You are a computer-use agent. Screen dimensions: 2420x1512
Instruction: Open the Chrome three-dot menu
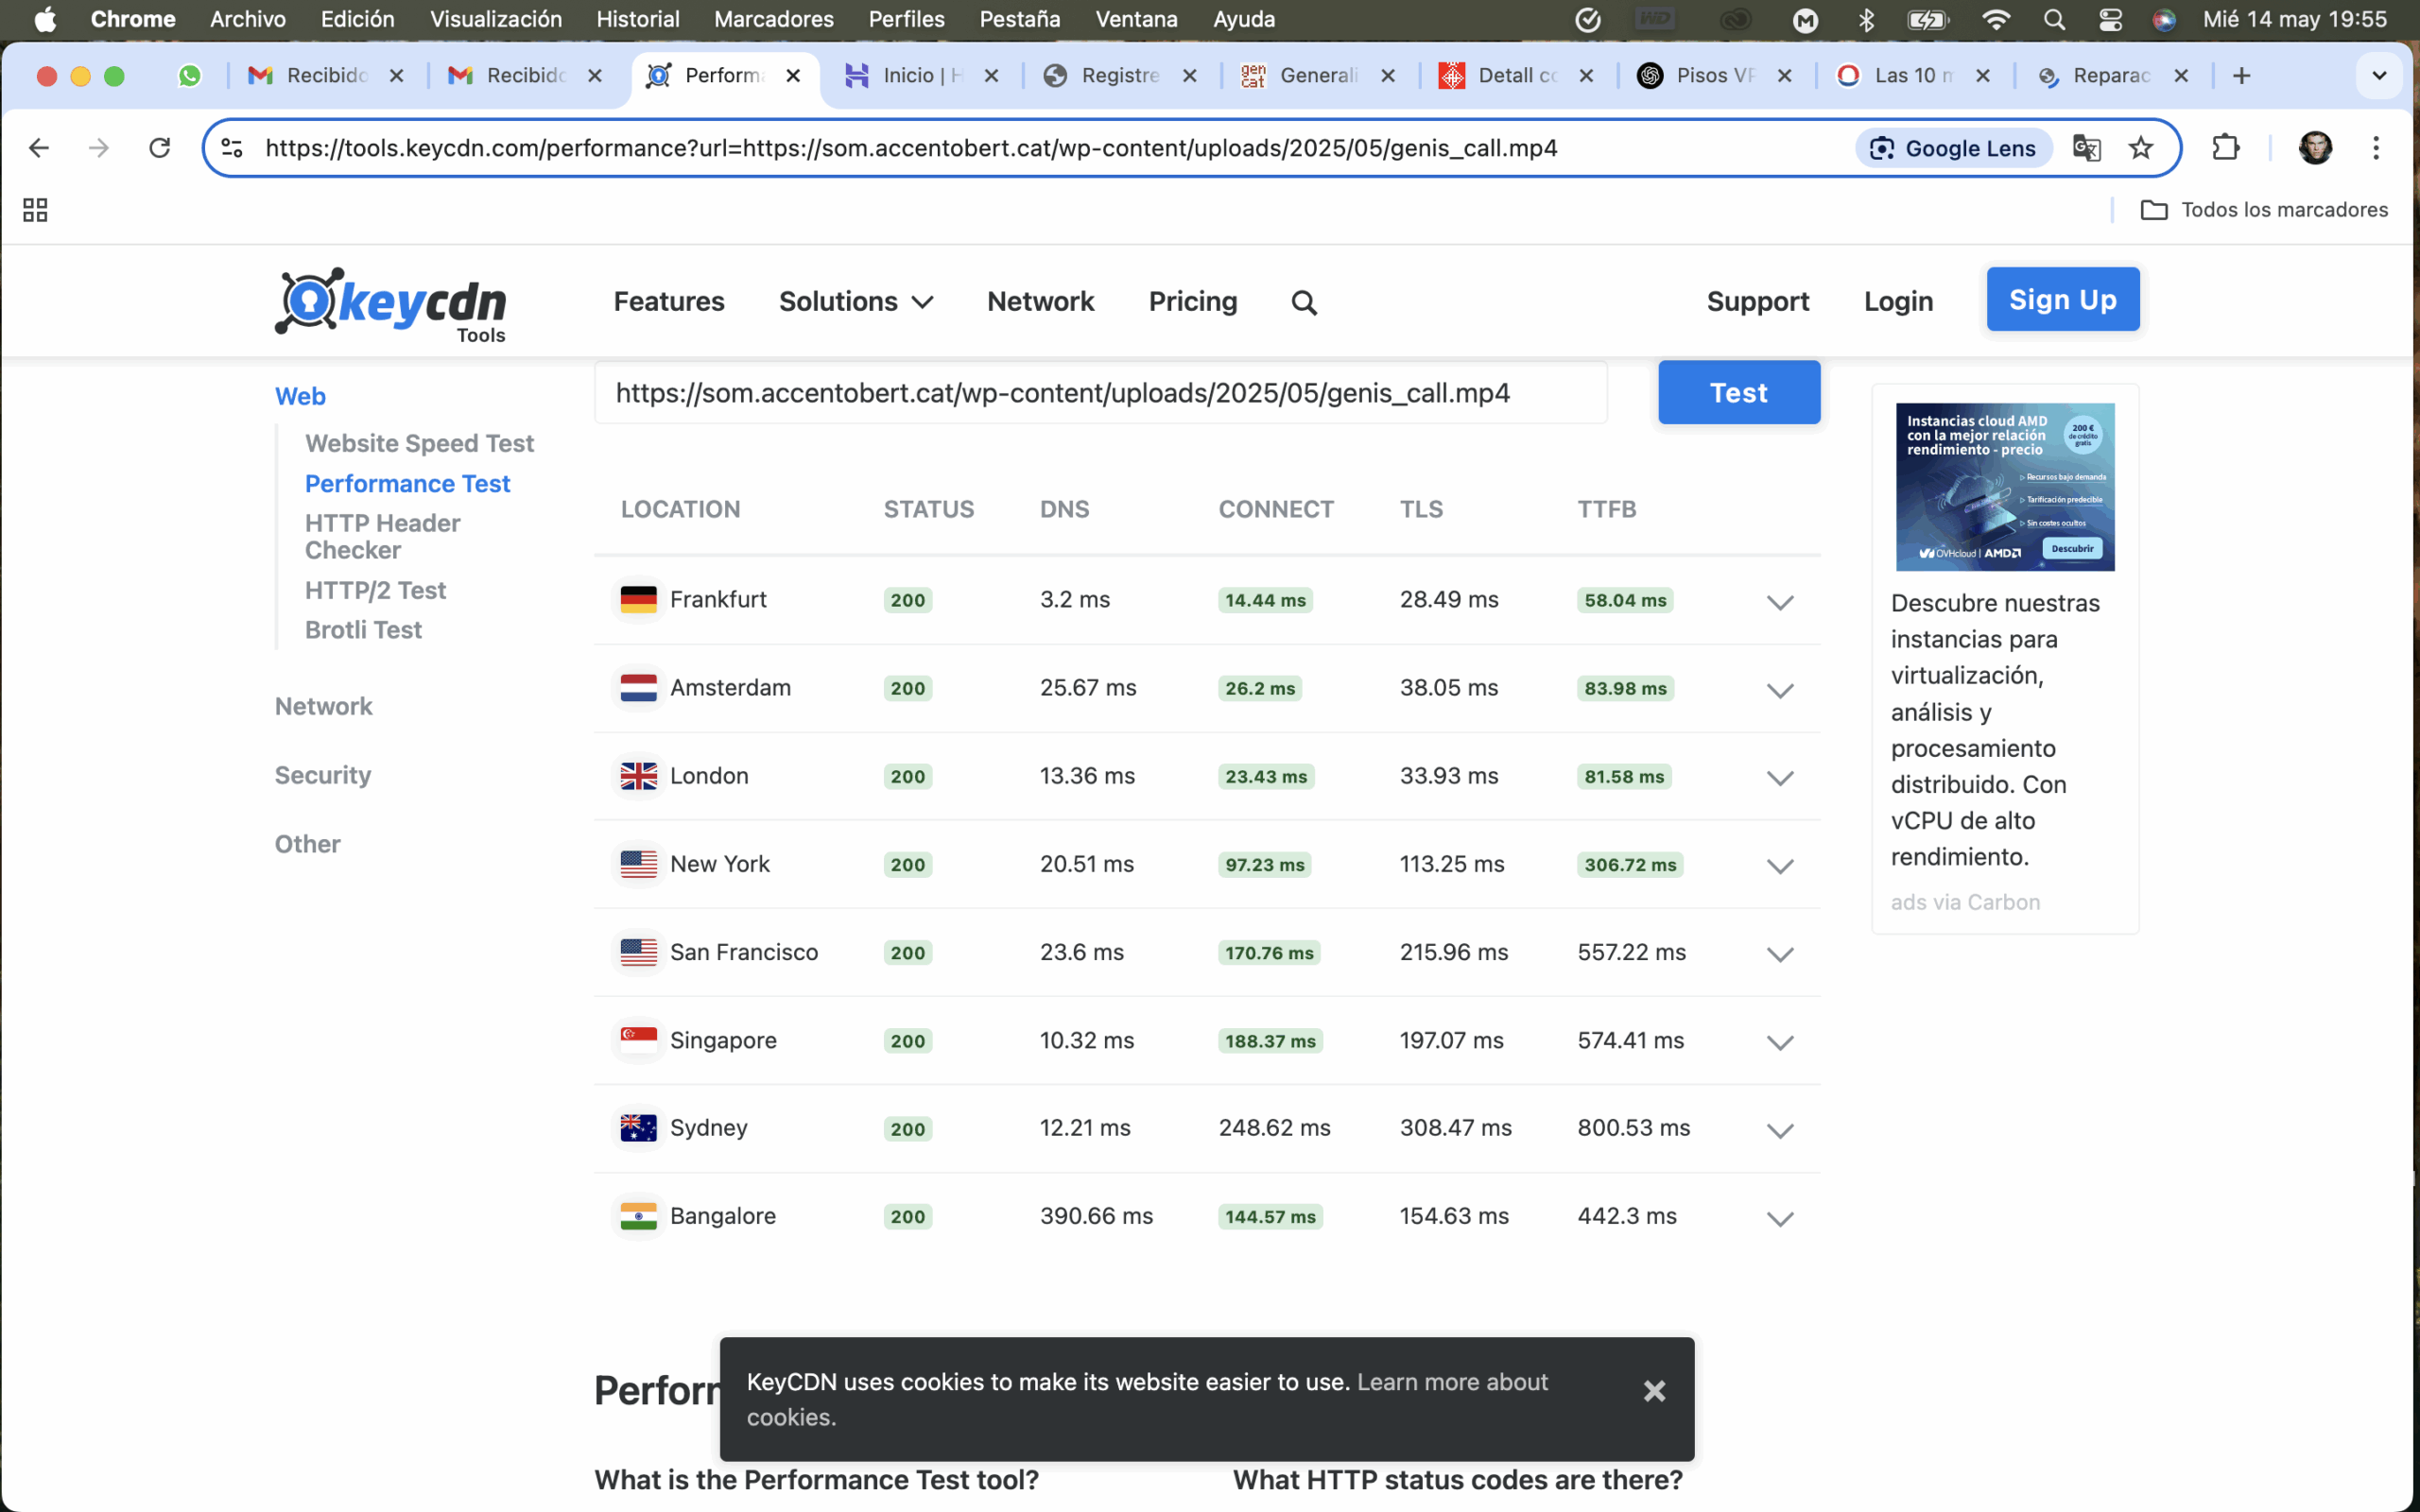click(x=2376, y=148)
